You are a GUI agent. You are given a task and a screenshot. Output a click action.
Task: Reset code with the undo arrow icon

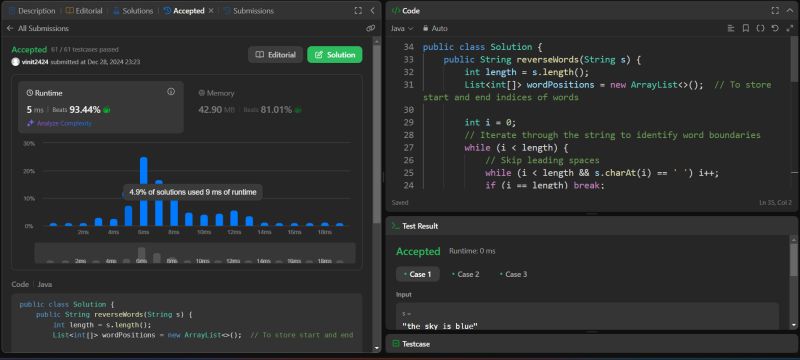775,29
